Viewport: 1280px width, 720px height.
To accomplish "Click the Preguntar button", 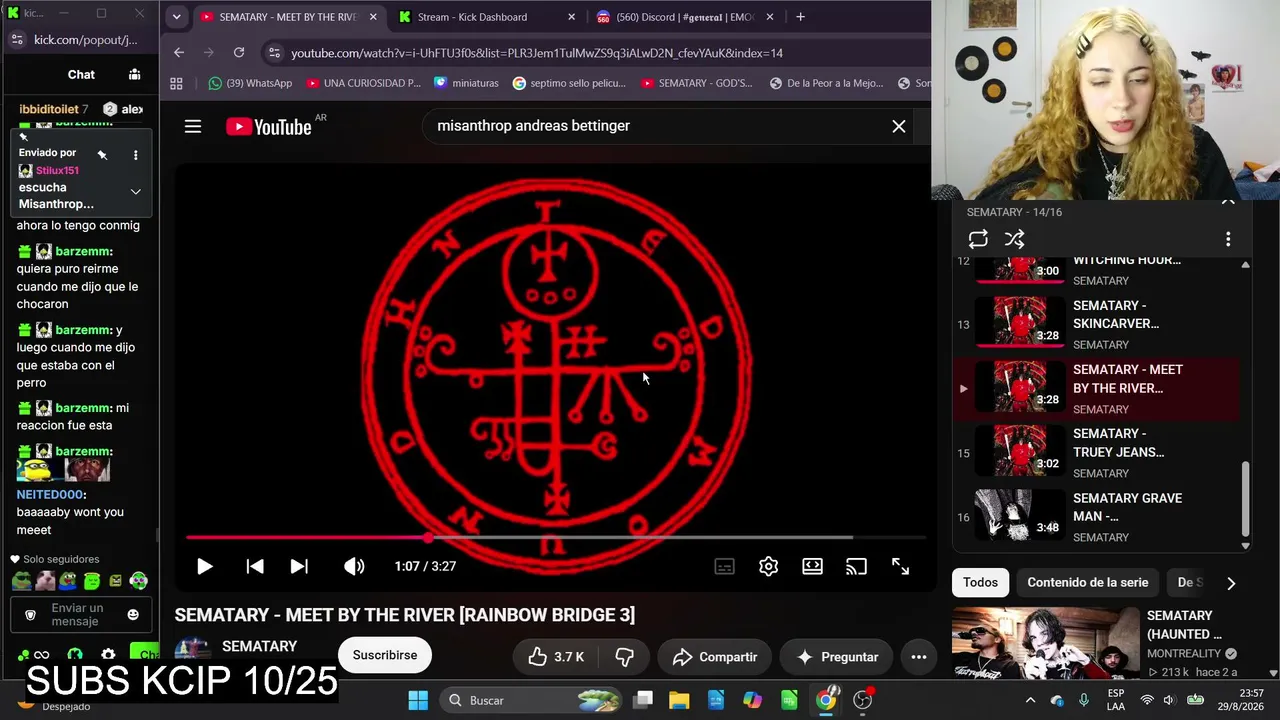I will coord(836,657).
